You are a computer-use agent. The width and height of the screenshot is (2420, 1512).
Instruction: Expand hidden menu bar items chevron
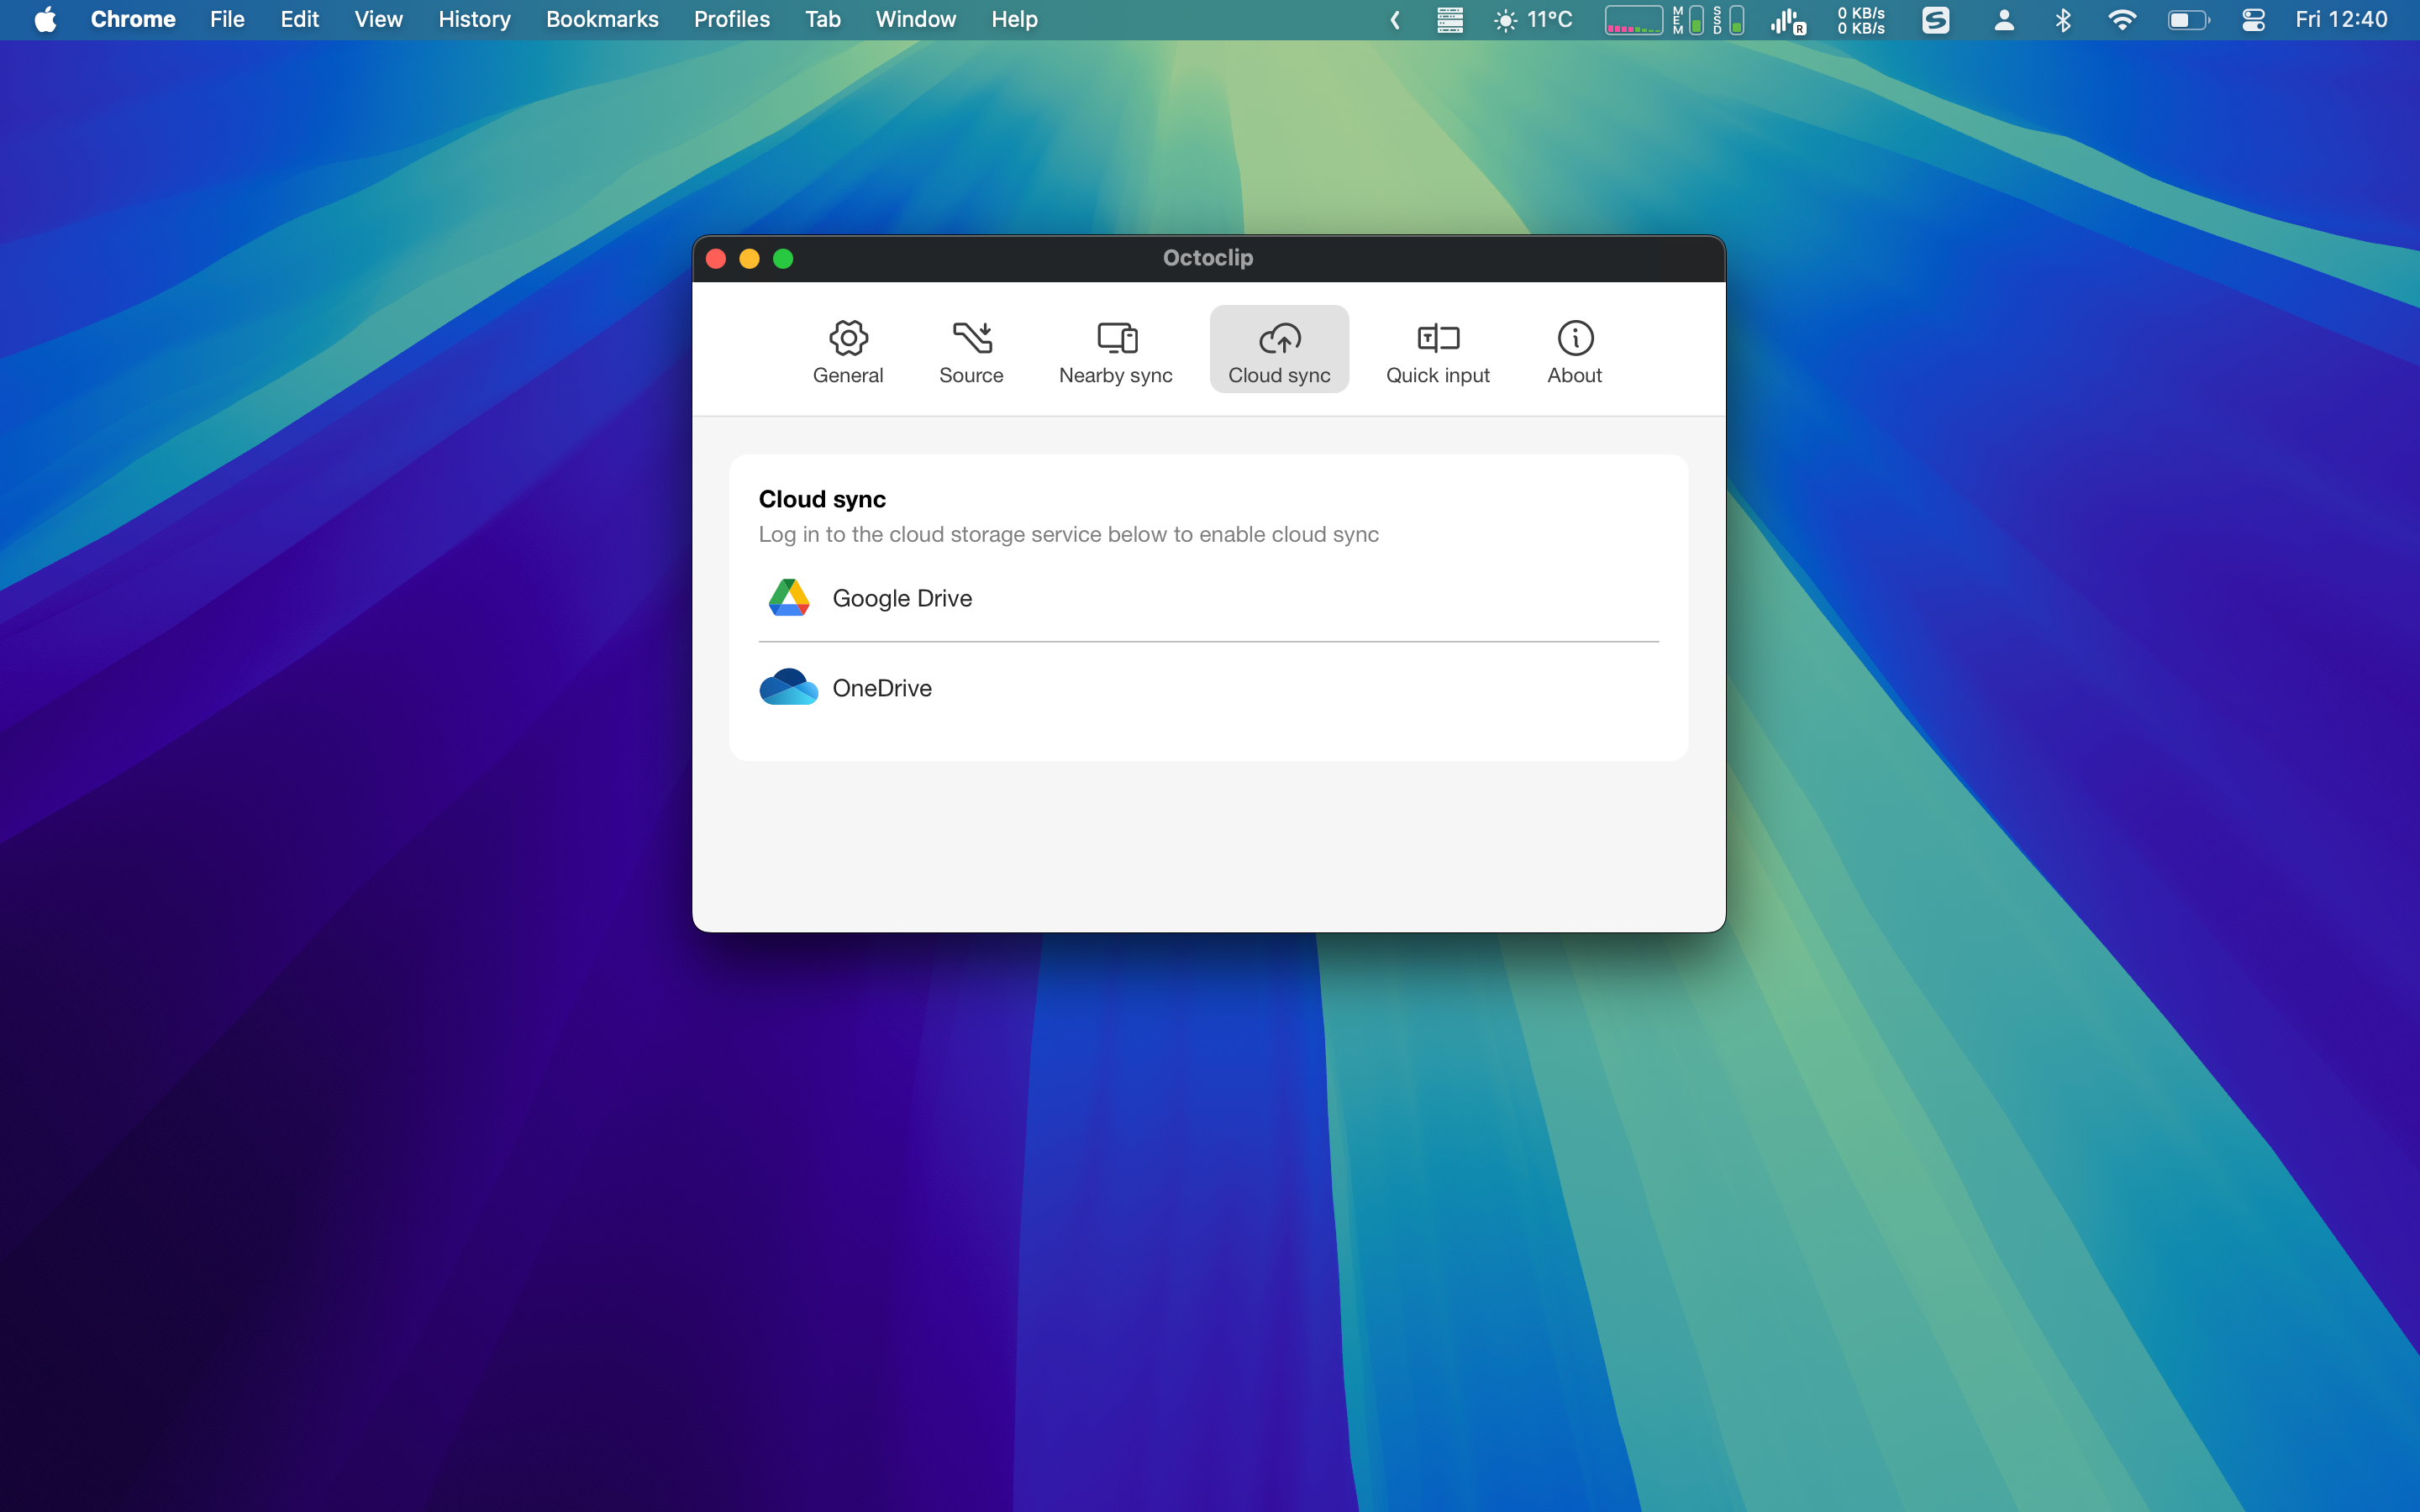pos(1395,20)
